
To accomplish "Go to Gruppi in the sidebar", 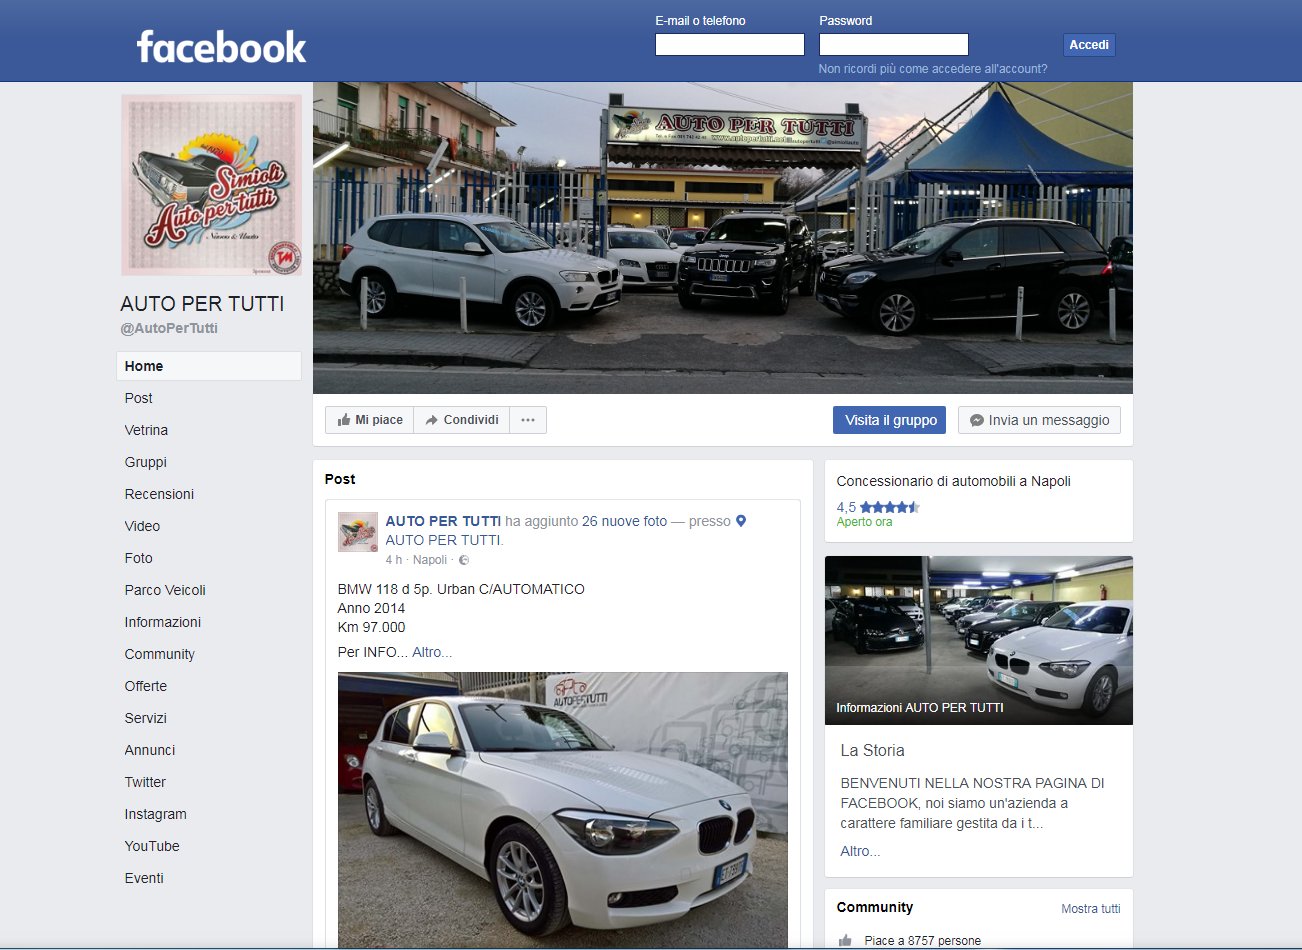I will (x=146, y=462).
